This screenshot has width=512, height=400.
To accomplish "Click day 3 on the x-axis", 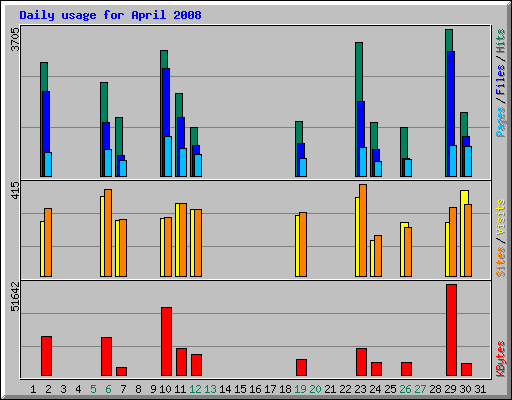I will pos(63,389).
